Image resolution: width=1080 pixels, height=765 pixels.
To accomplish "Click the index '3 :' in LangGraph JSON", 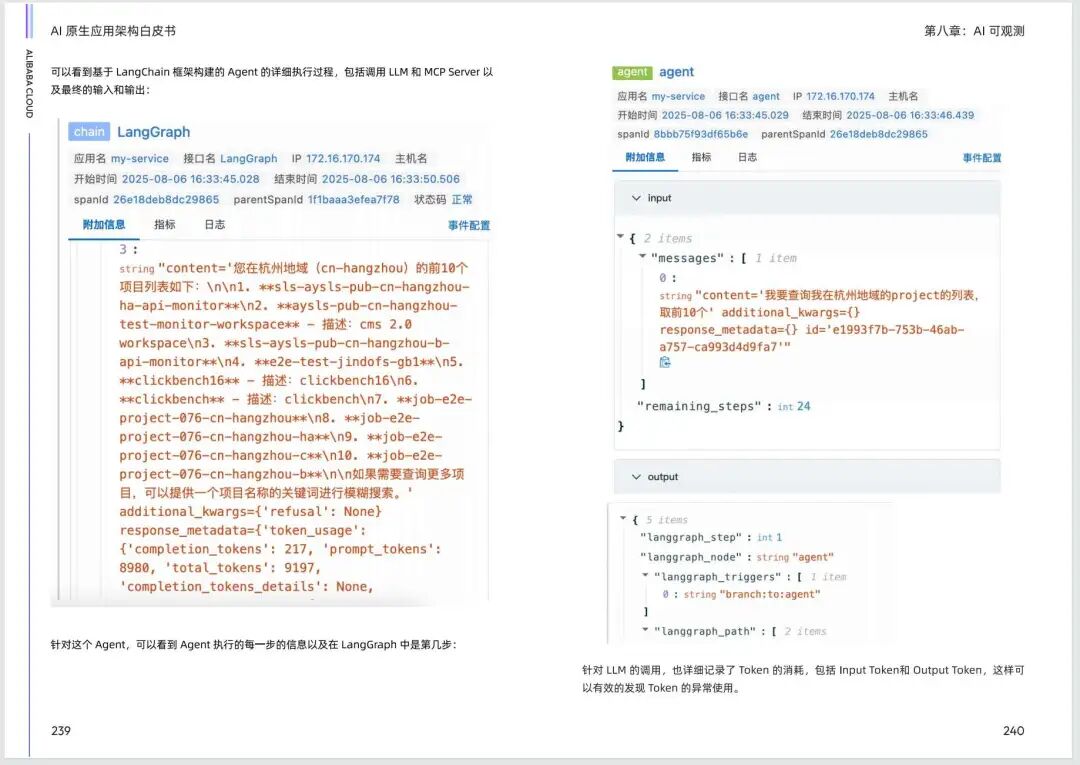I will (128, 249).
